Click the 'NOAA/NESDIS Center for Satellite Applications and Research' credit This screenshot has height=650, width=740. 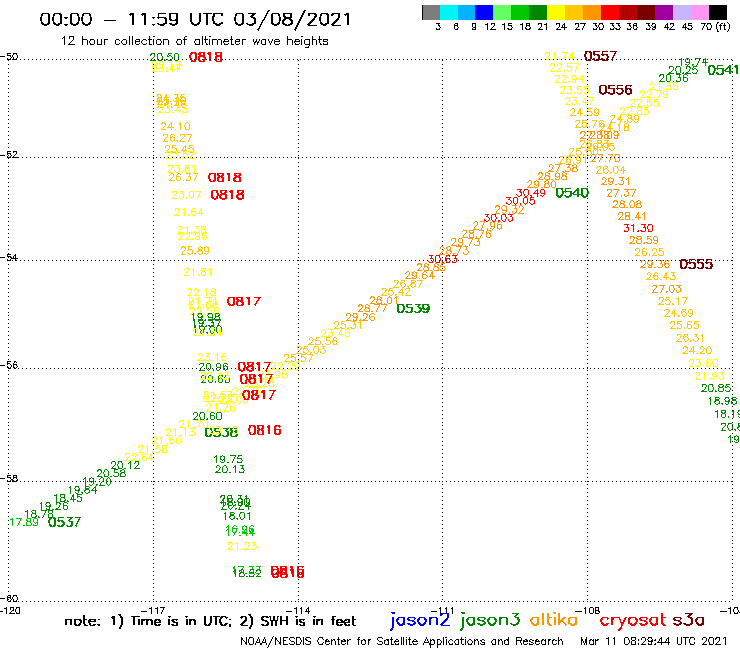click(x=402, y=642)
